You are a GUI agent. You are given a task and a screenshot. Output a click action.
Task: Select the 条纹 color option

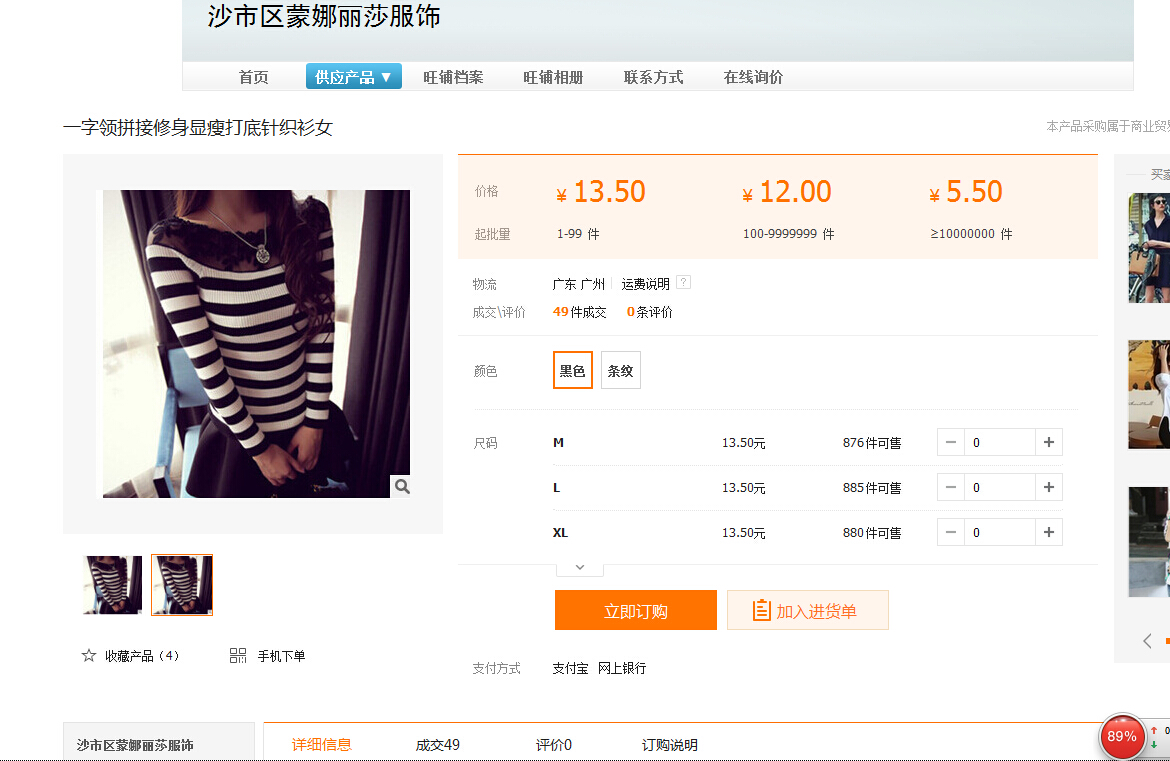coord(620,370)
